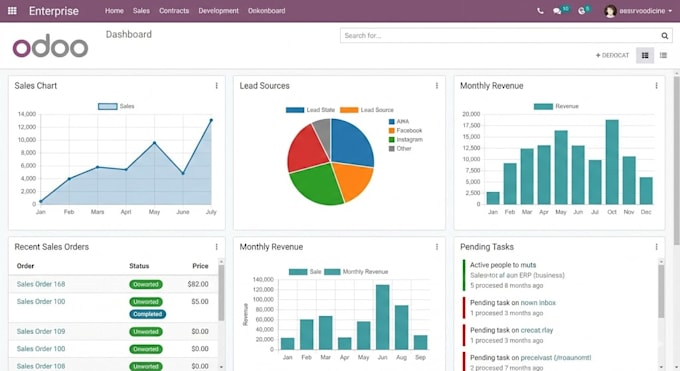
Task: Open Sales Order 168
Action: [x=41, y=284]
